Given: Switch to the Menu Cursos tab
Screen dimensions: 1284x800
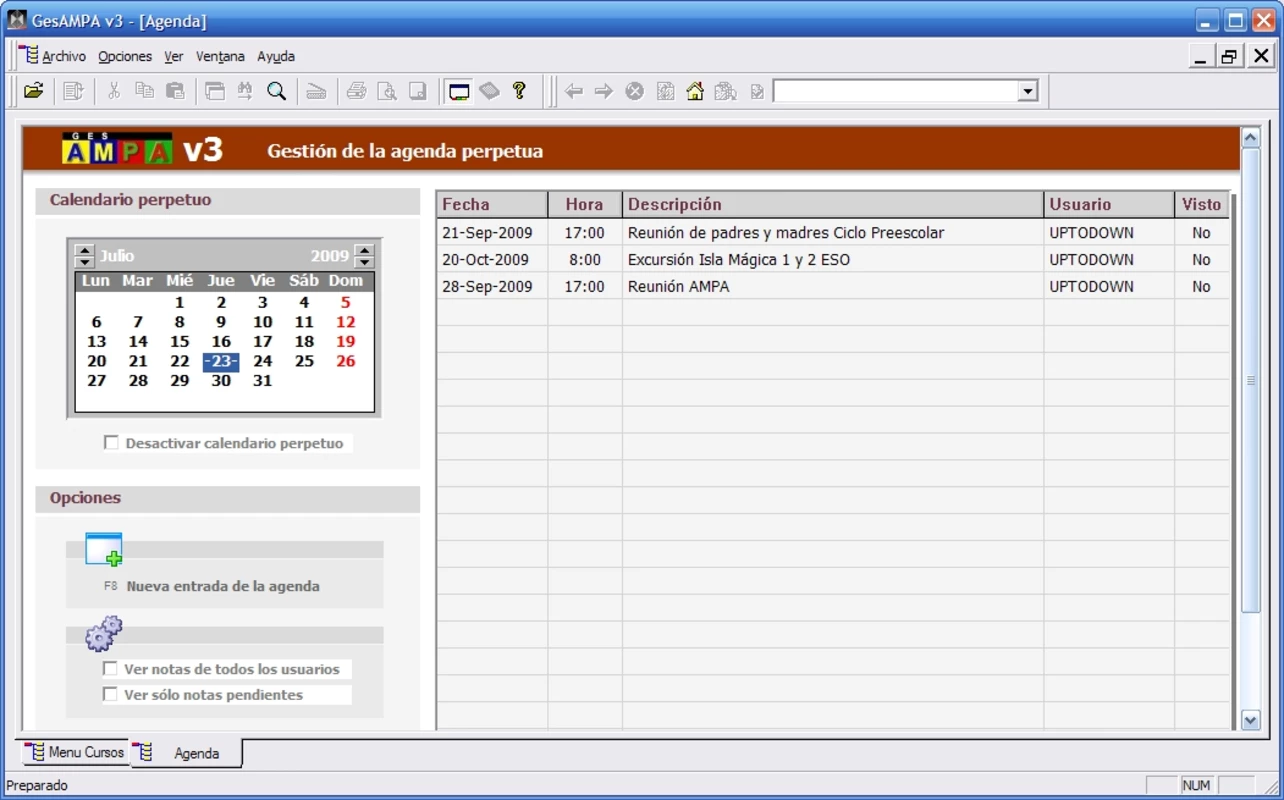Looking at the screenshot, I should click(75, 752).
